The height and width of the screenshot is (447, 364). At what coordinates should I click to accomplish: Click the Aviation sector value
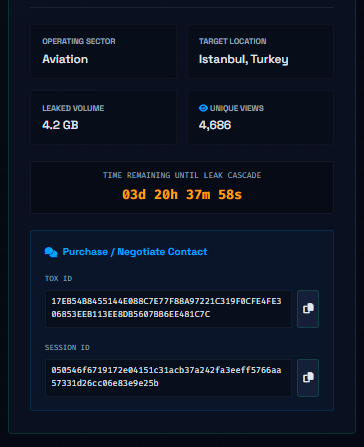65,59
